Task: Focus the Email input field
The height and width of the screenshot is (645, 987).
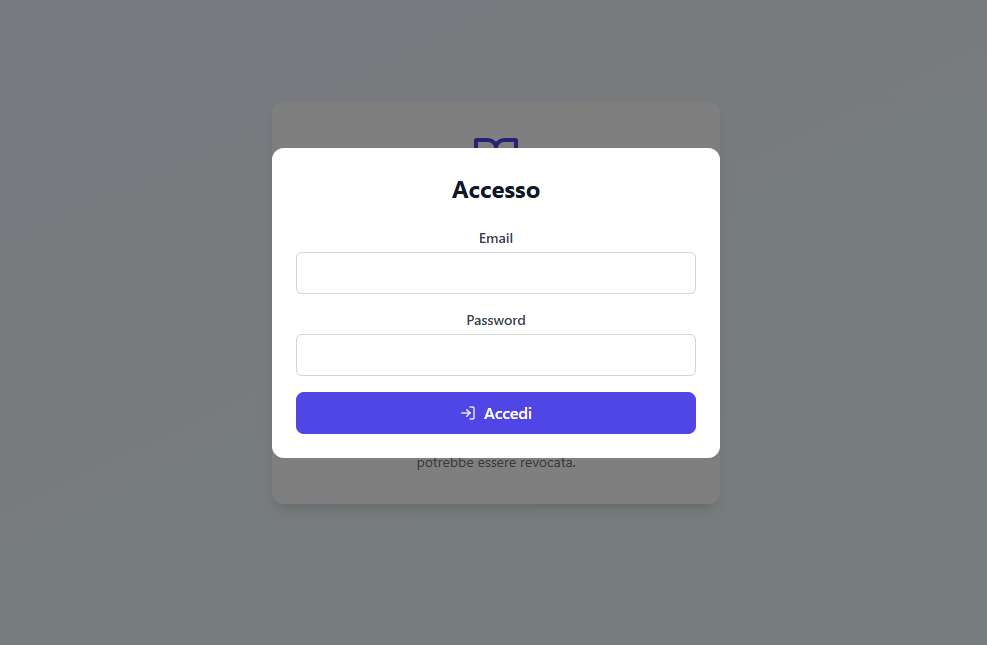Action: pos(496,273)
